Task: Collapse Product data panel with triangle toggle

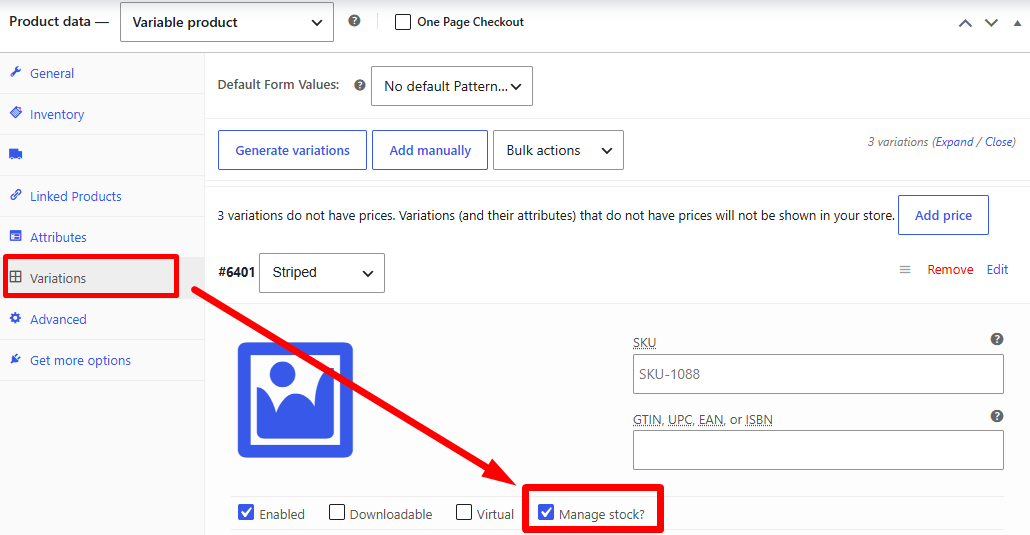Action: point(1017,23)
